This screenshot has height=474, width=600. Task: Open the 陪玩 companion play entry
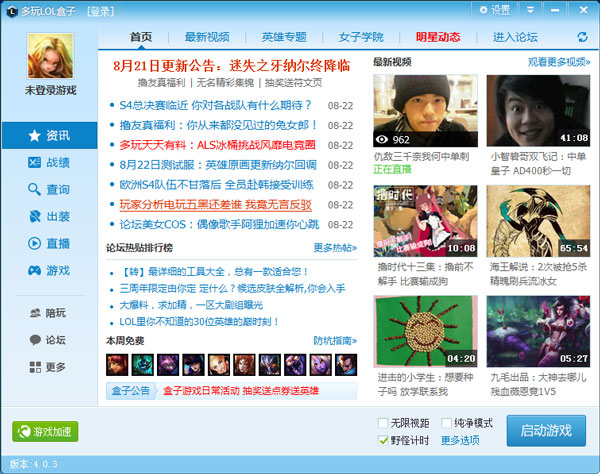pos(48,313)
